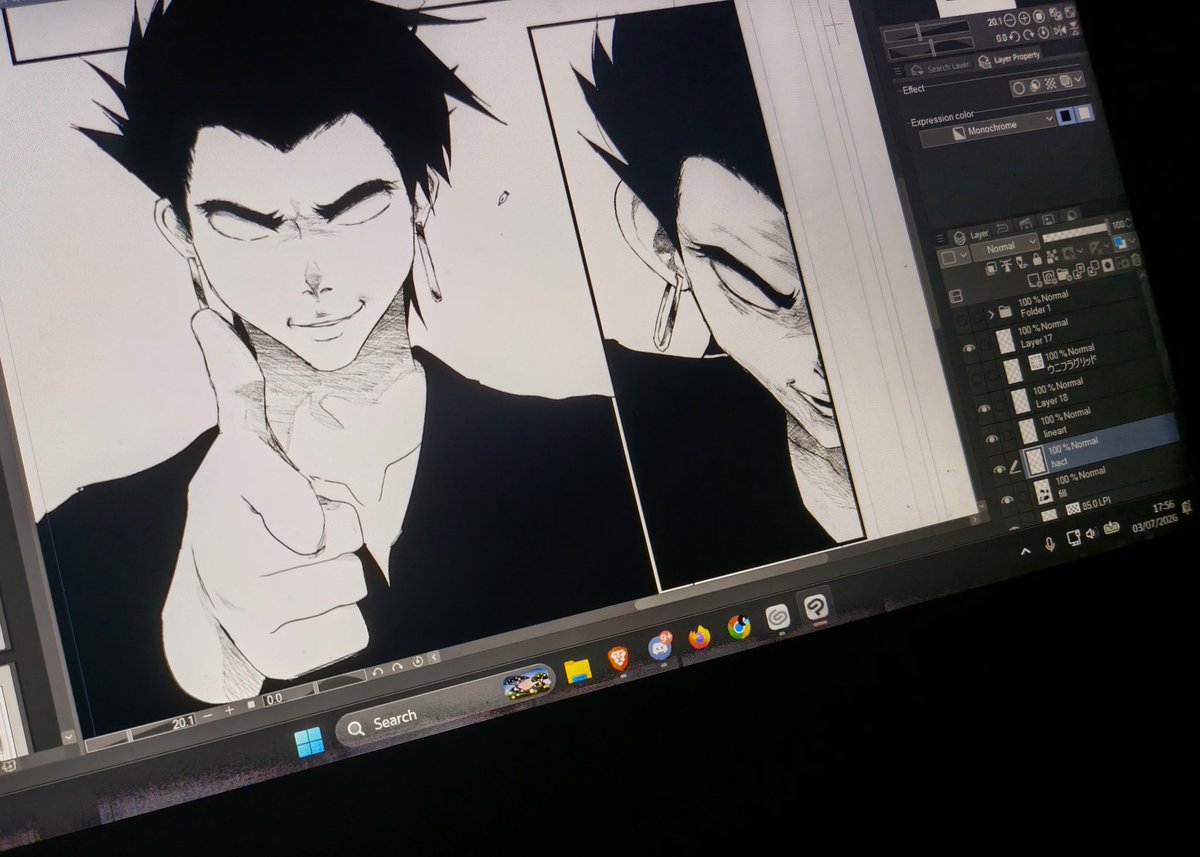This screenshot has width=1200, height=857.
Task: Open File Explorer from the taskbar
Action: 577,670
